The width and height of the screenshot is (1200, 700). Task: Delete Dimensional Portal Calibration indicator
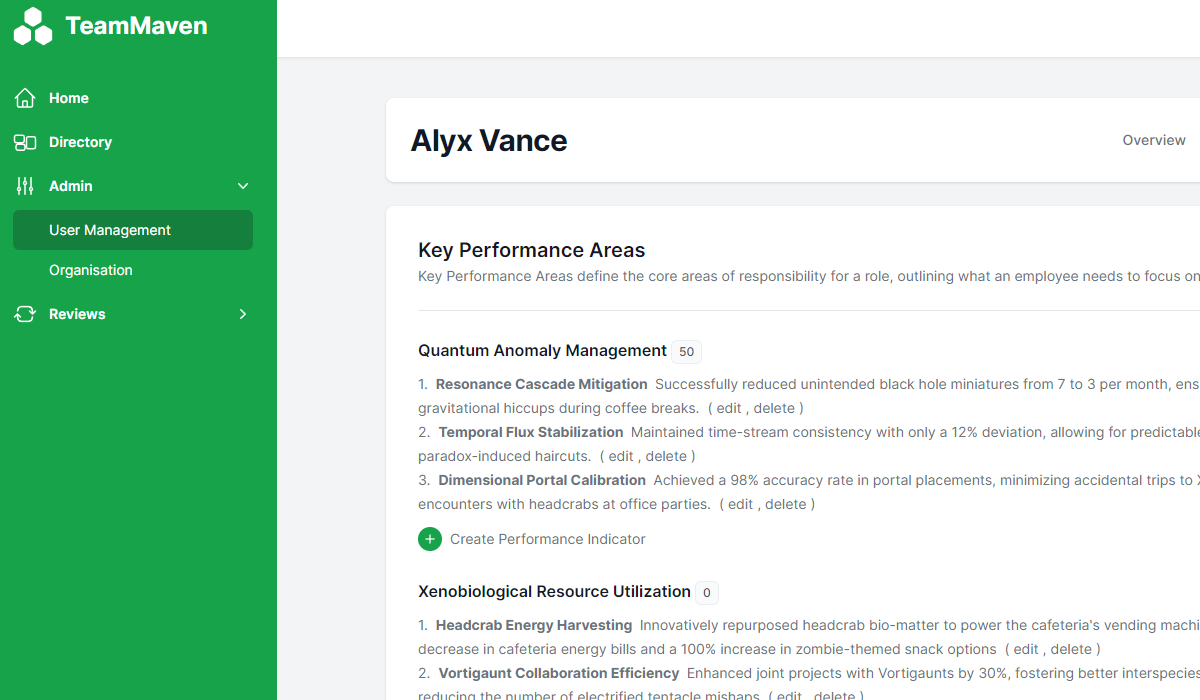click(x=786, y=504)
